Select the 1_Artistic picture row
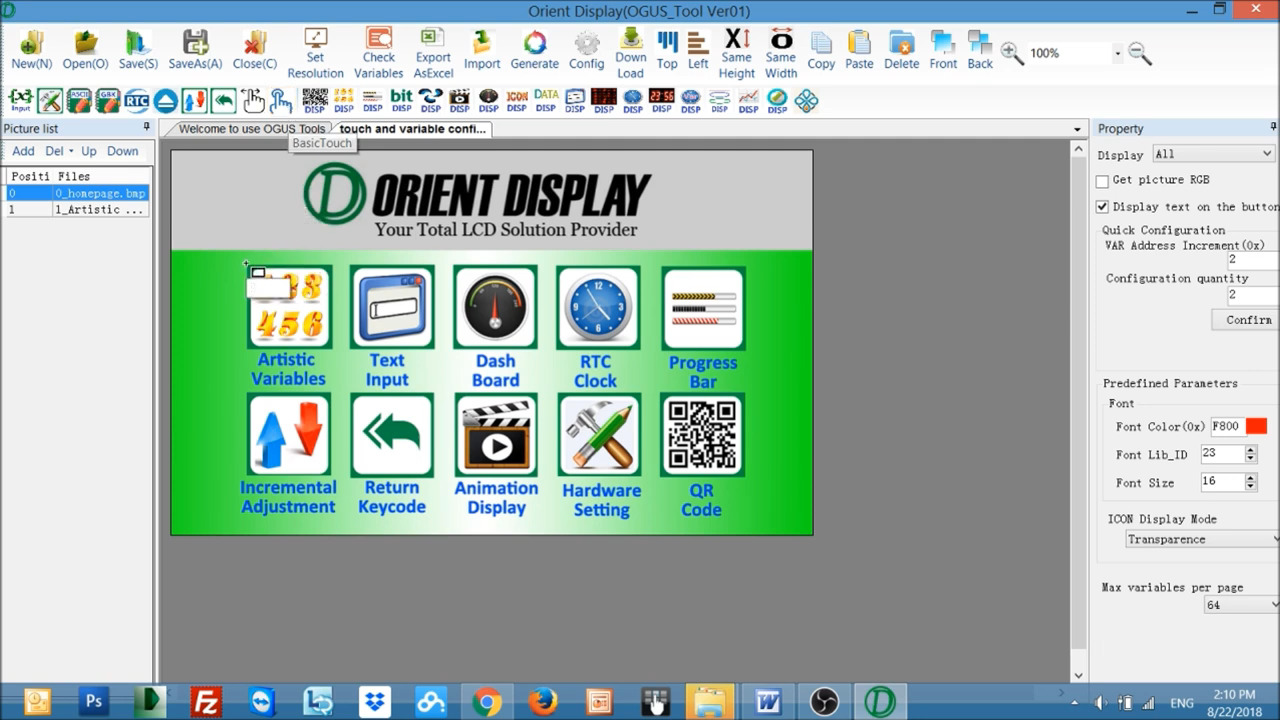 pos(77,209)
